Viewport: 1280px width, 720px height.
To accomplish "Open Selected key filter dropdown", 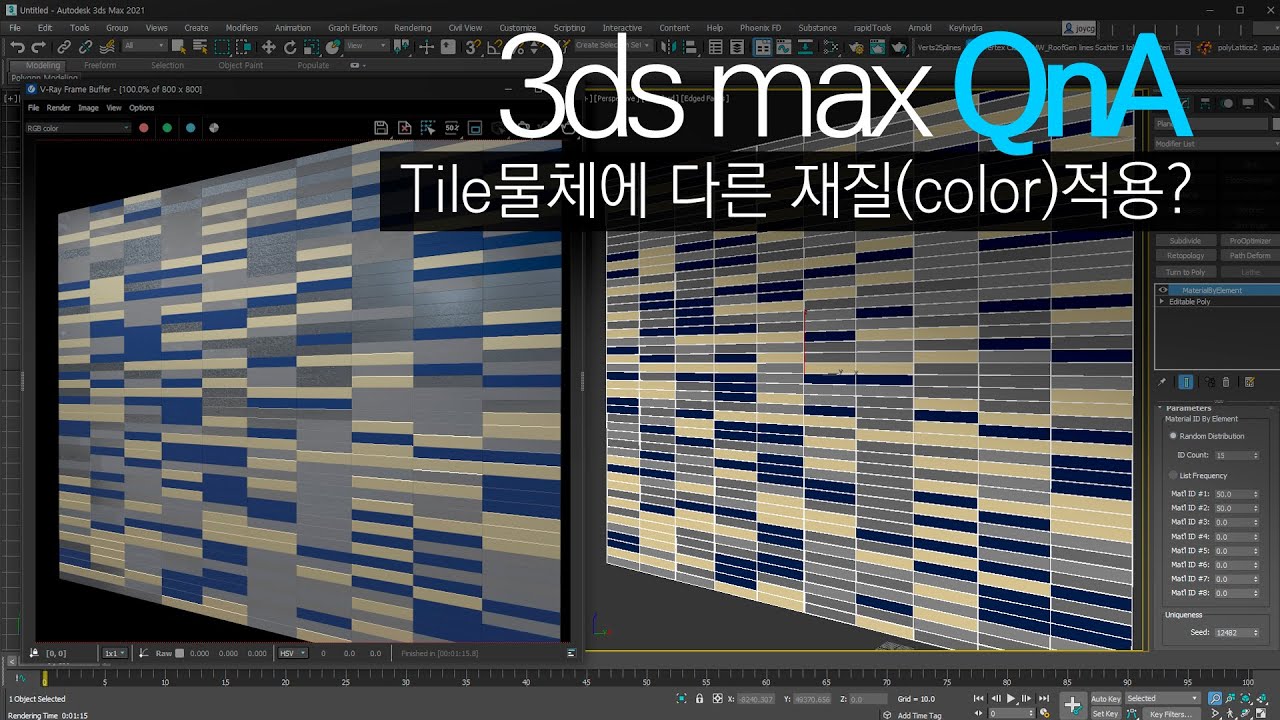I will point(1162,698).
